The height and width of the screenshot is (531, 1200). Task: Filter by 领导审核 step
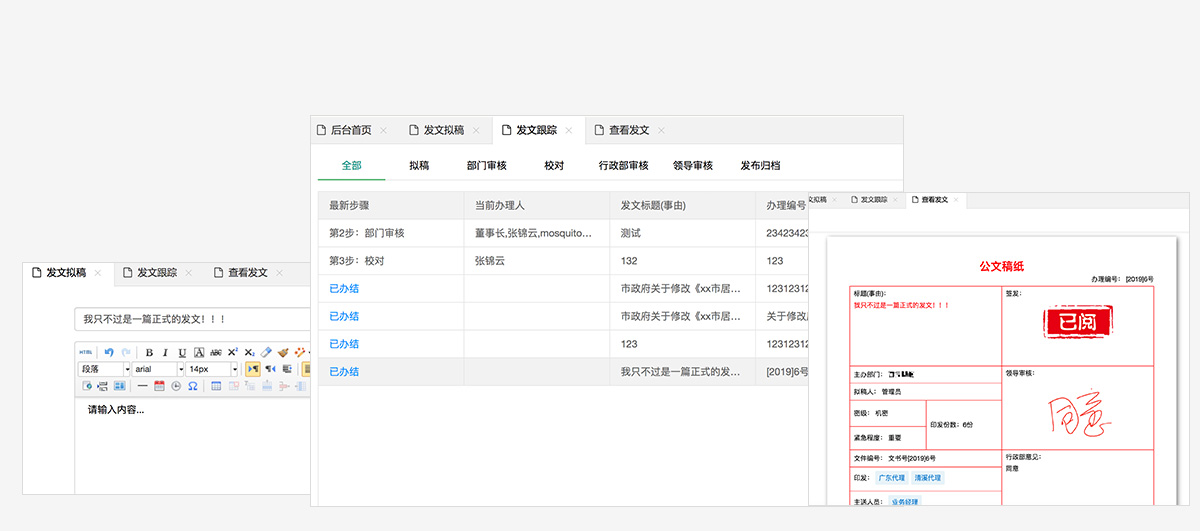pos(693,165)
